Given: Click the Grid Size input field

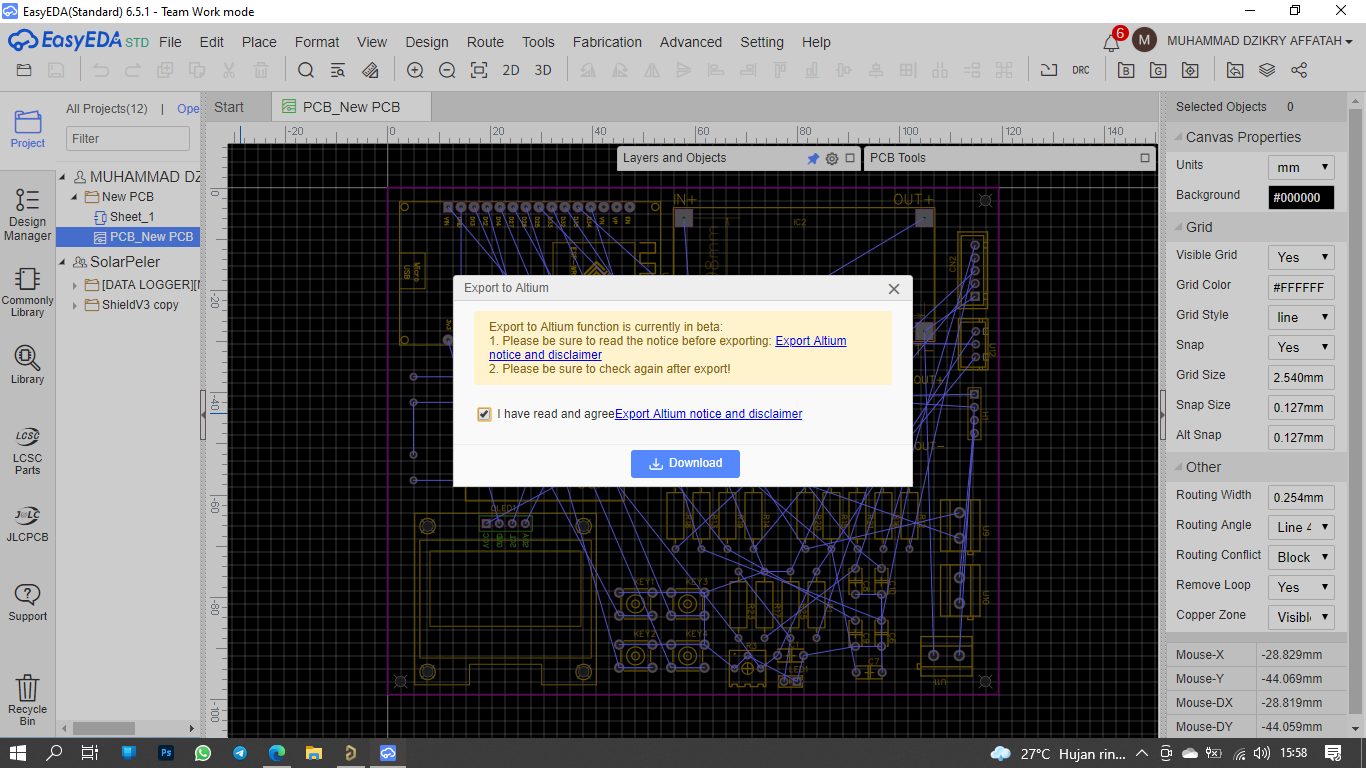Looking at the screenshot, I should click(1301, 377).
